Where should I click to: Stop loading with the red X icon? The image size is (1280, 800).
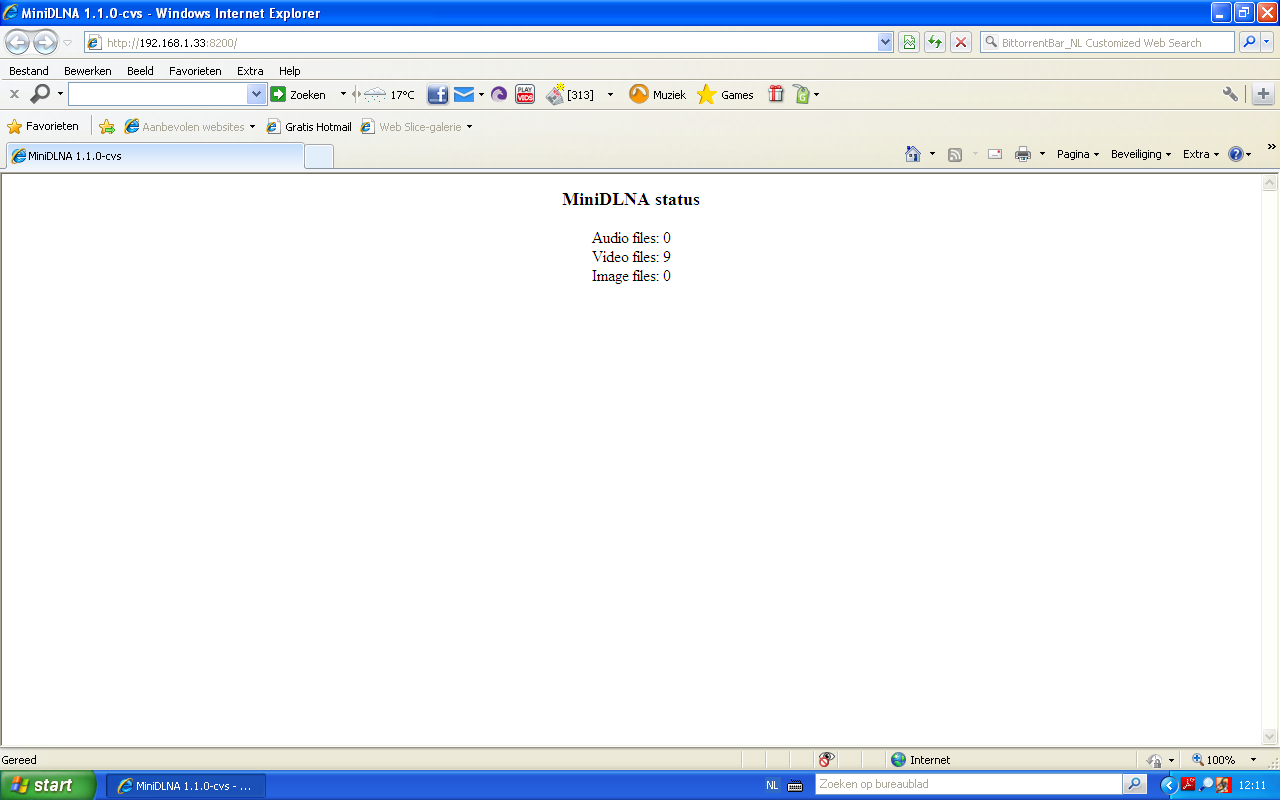click(961, 42)
